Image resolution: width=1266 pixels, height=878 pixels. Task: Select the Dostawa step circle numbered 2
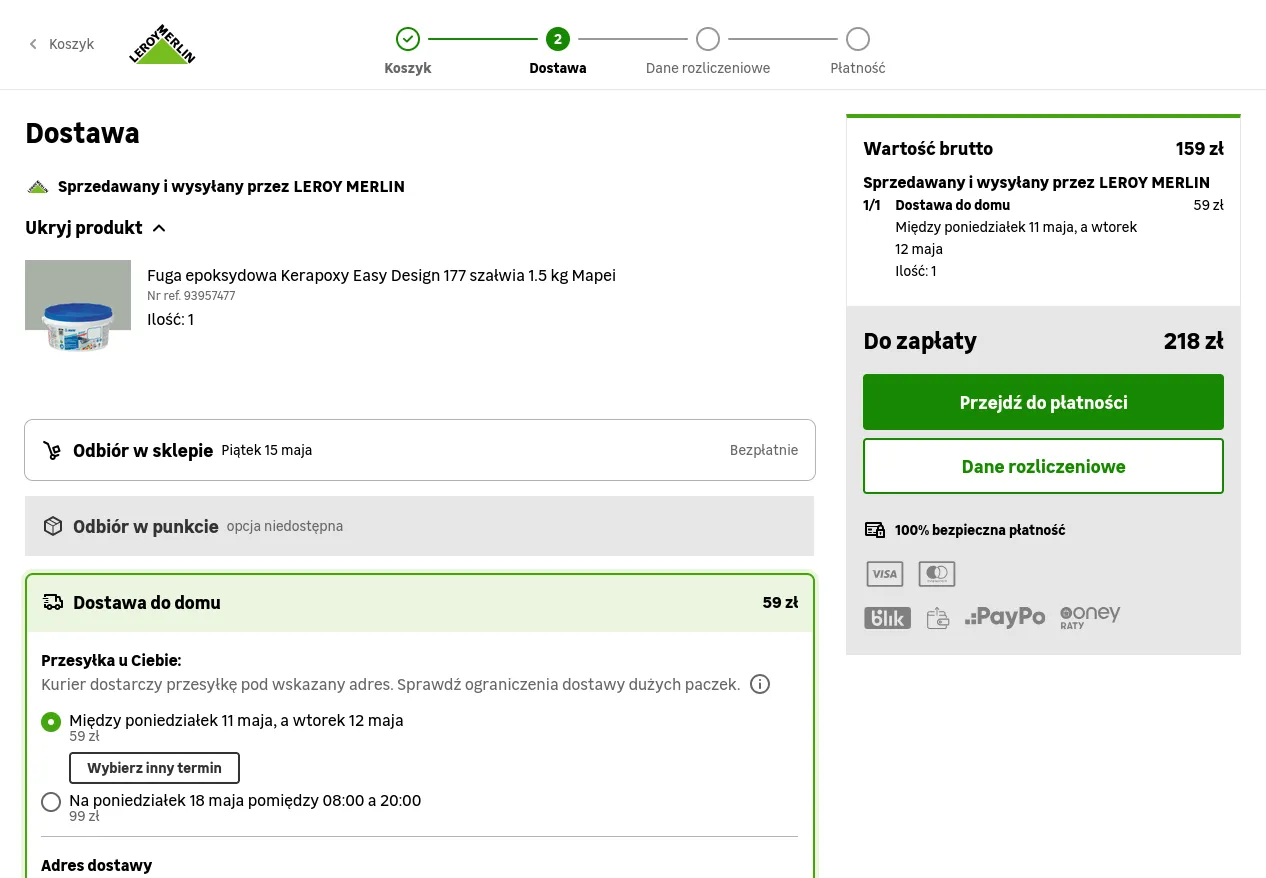558,39
